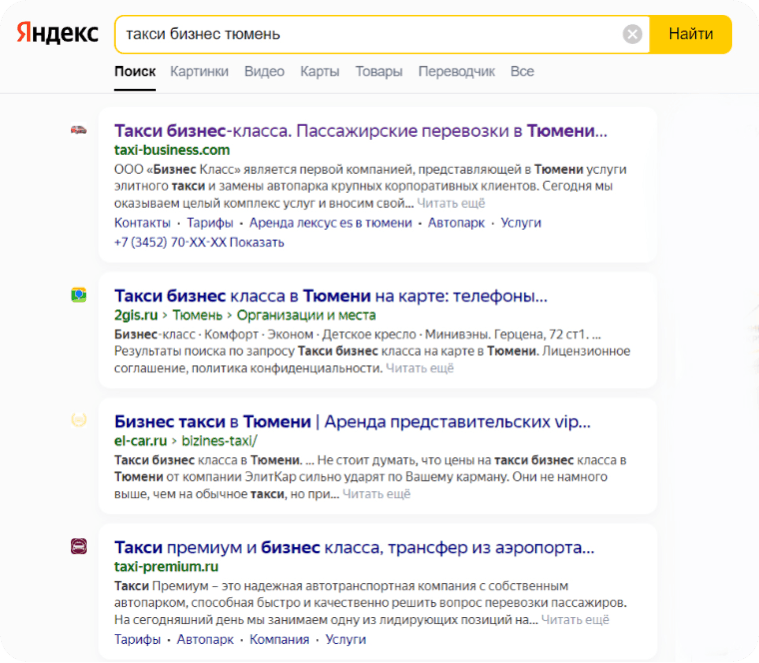Click the taxi-premium.ru maroon car favicon
759x663 pixels.
(x=79, y=546)
